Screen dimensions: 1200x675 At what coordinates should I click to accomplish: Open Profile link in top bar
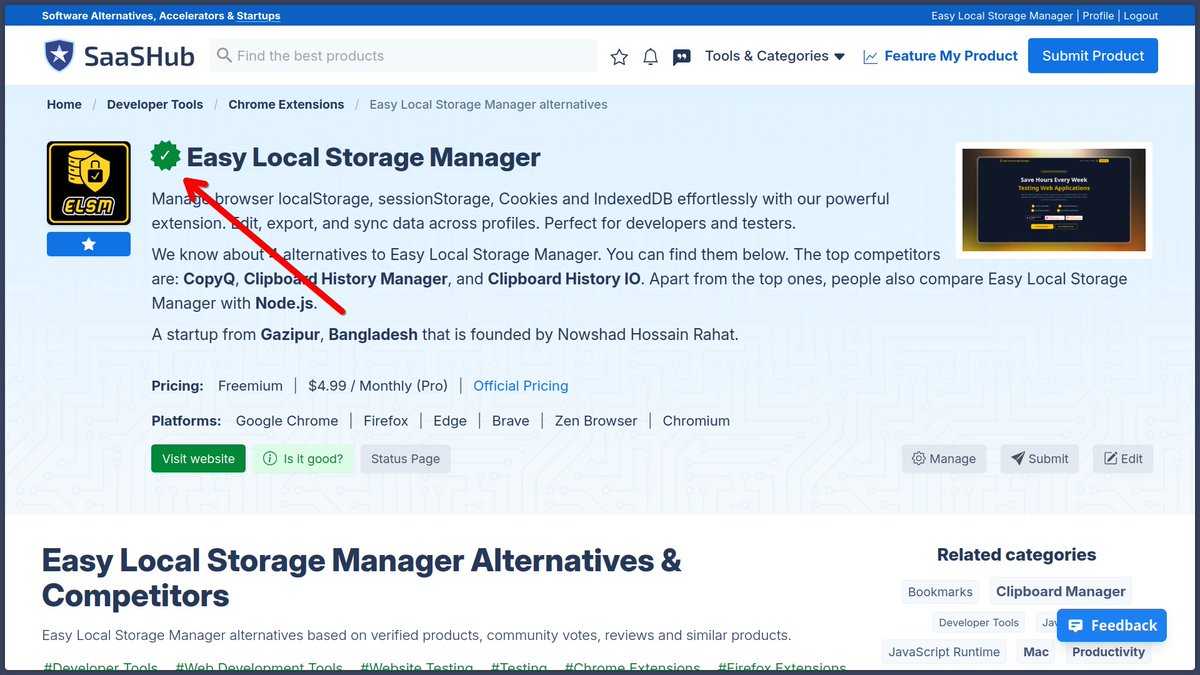coord(1098,16)
